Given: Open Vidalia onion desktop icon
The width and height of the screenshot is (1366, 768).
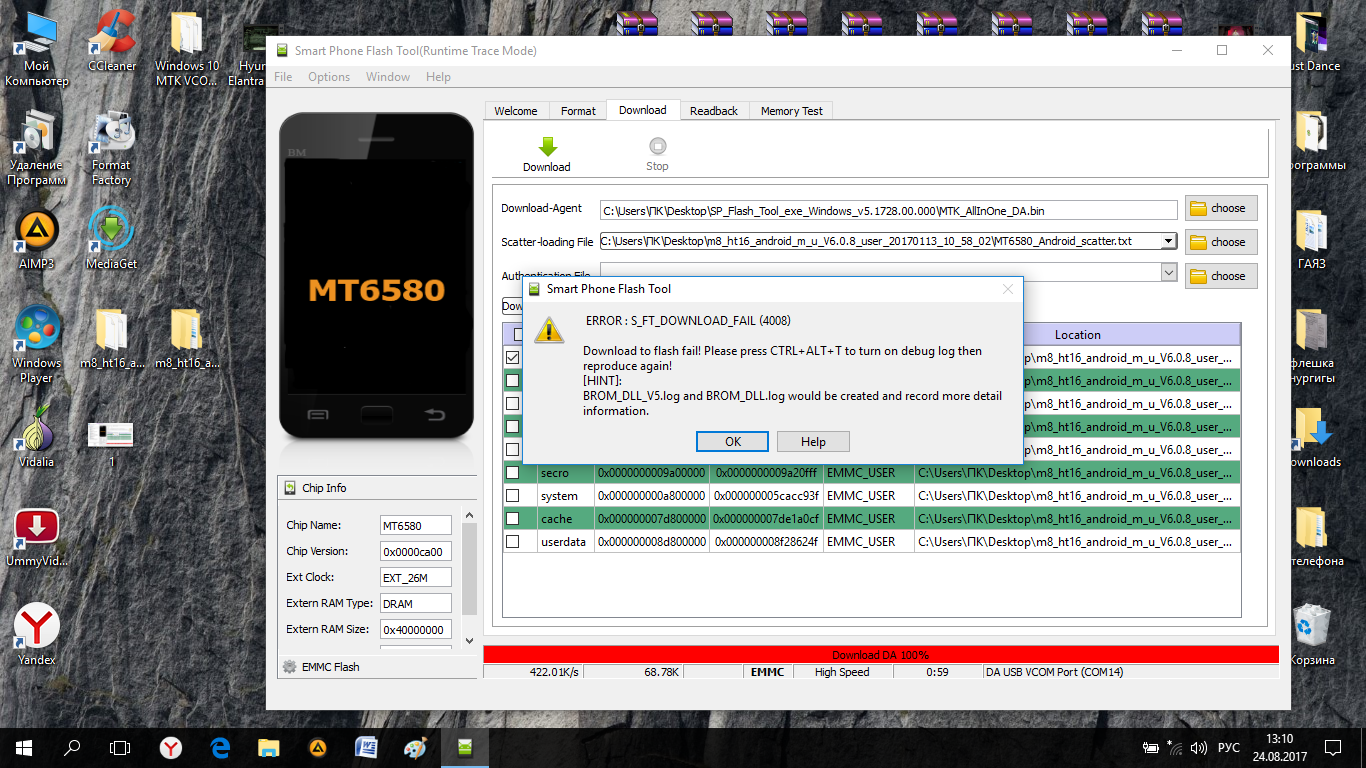Looking at the screenshot, I should click(x=36, y=430).
